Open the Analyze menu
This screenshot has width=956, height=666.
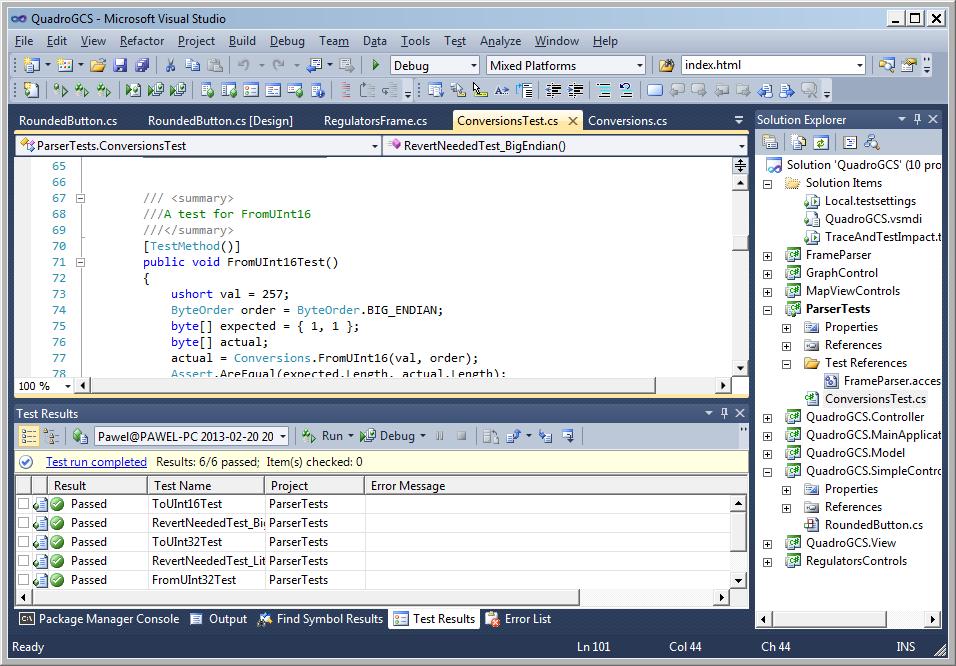(501, 41)
